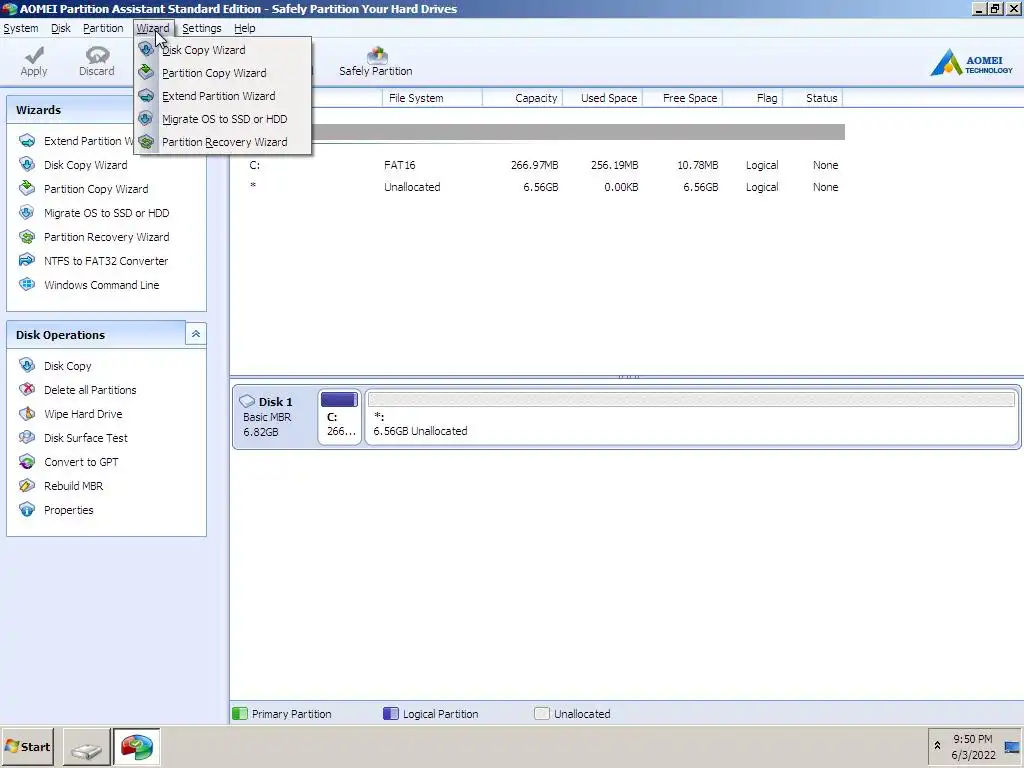Click Partition Copy Wizard icon in Wizards panel
The image size is (1024, 768).
click(27, 189)
